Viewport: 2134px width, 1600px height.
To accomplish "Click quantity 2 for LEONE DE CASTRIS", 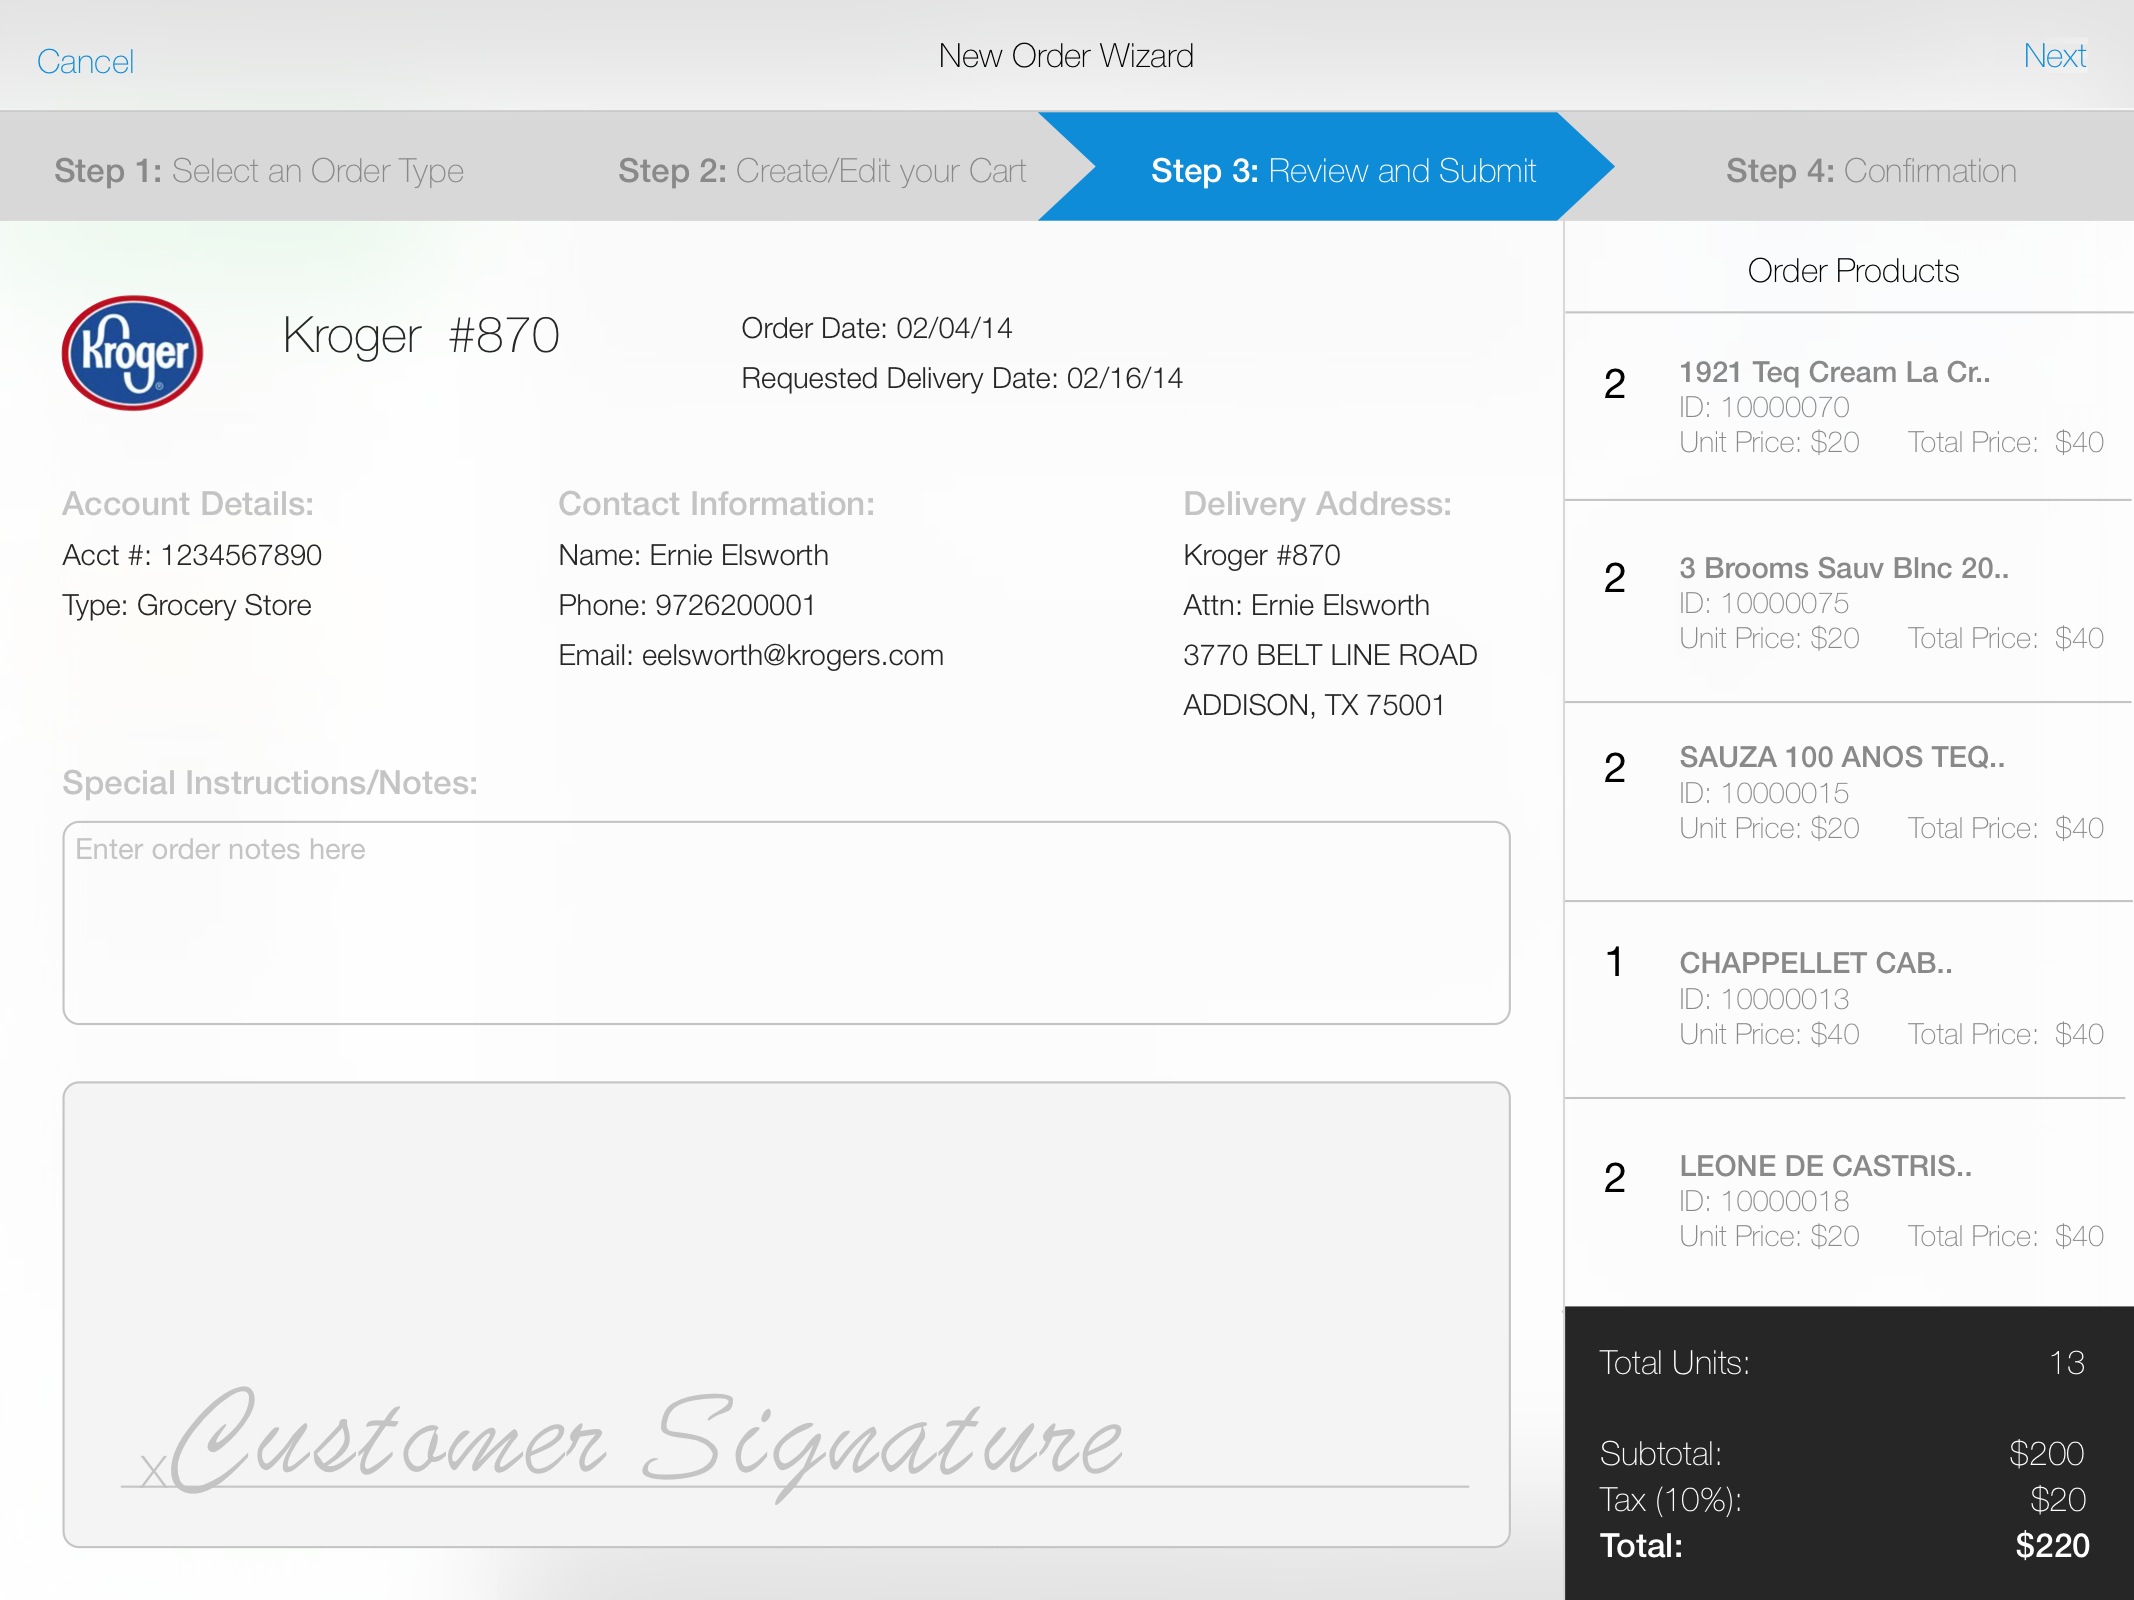I will [1614, 1178].
